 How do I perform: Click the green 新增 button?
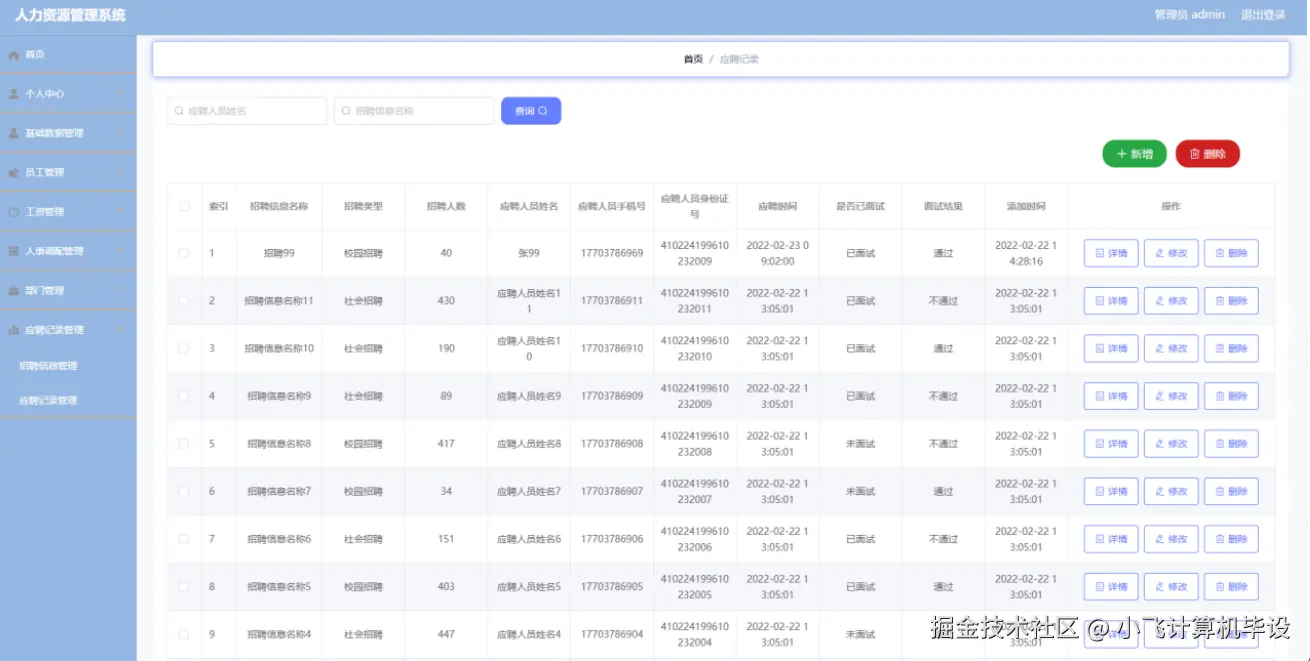(x=1134, y=154)
